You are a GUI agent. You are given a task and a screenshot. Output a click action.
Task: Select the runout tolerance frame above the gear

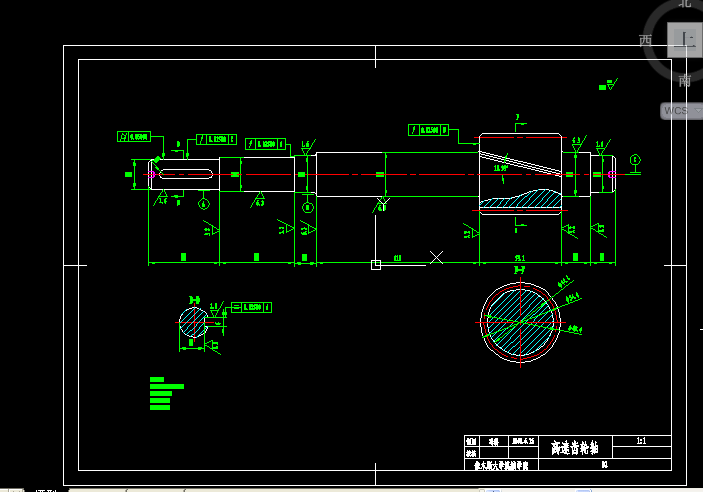[x=428, y=130]
